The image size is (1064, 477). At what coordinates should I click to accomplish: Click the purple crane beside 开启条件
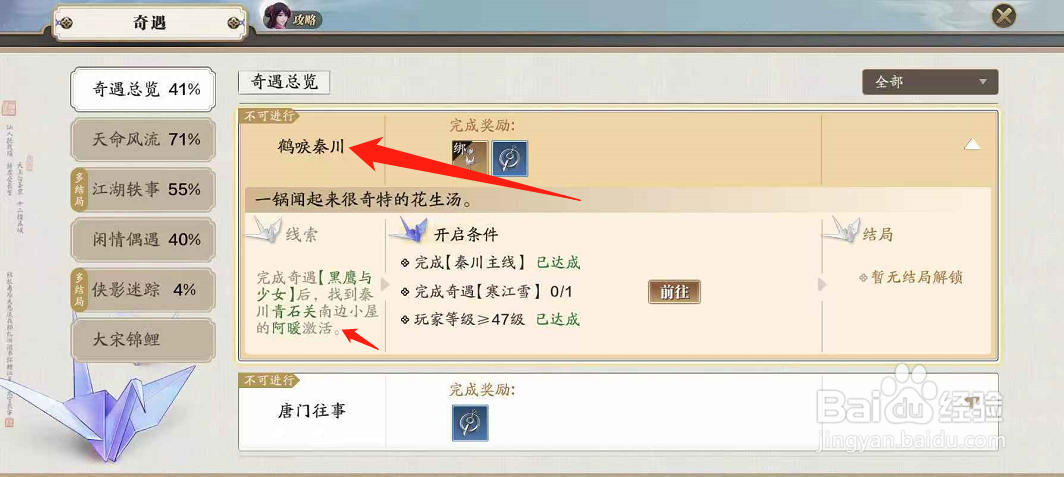click(x=408, y=229)
